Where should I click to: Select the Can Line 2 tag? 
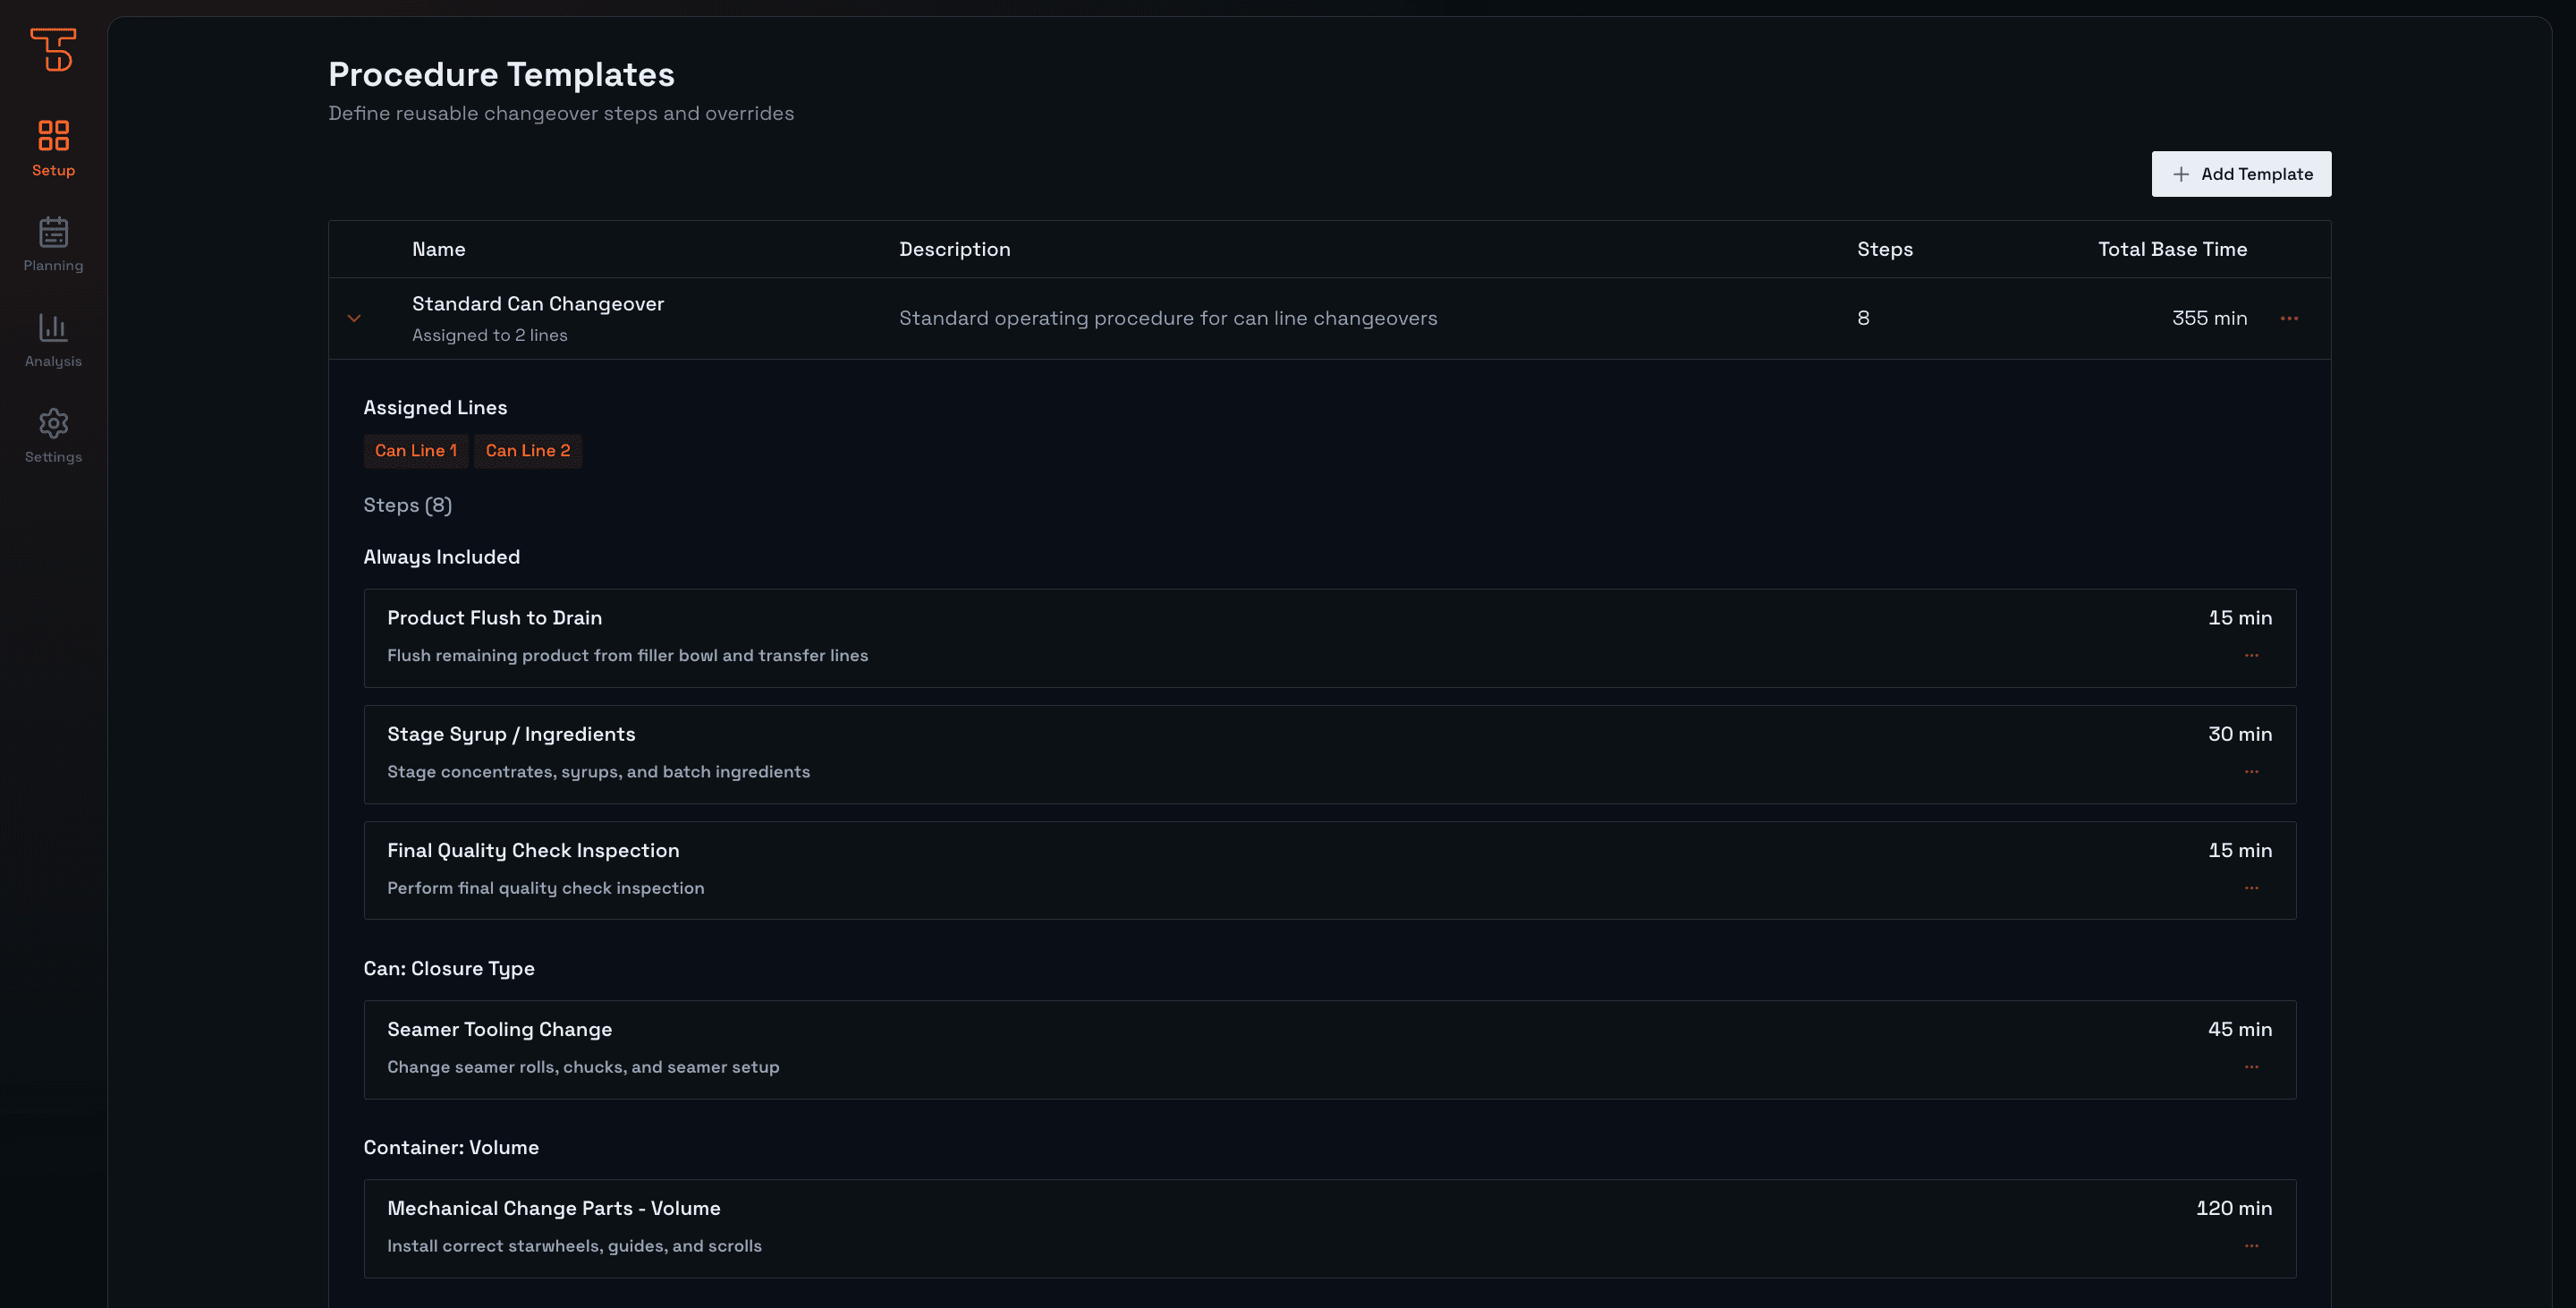pyautogui.click(x=527, y=451)
